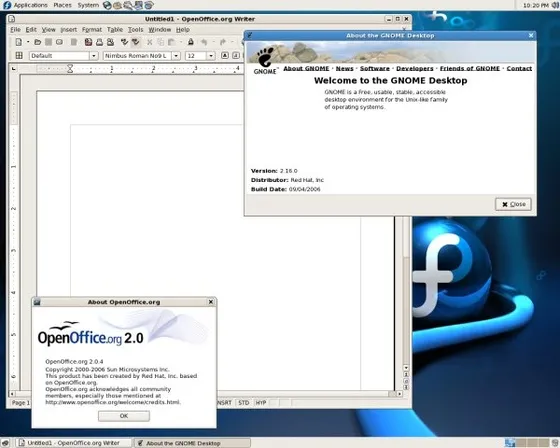Open the Help menu in Writer
The image size is (560, 448).
(183, 30)
